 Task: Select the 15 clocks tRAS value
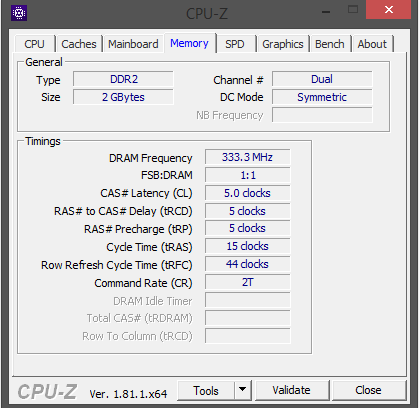[247, 246]
